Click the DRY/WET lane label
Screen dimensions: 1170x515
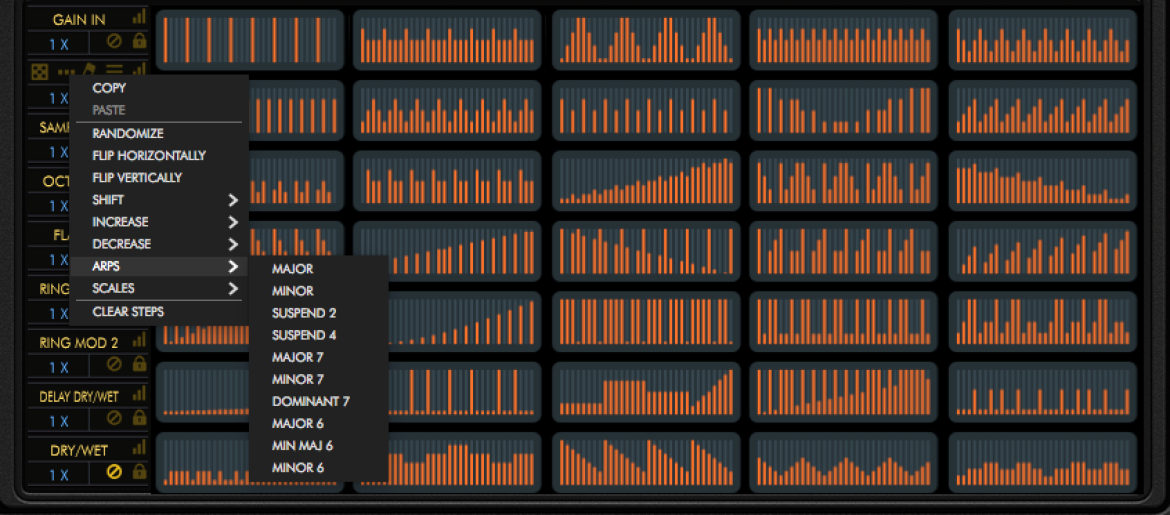(79, 451)
